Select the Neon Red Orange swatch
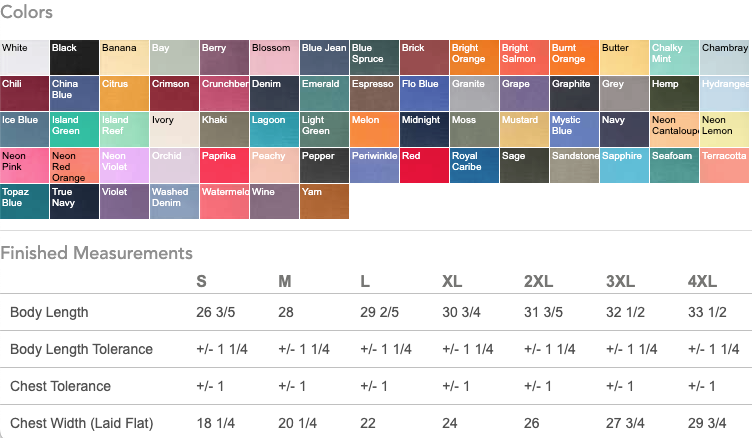The image size is (752, 438). point(74,165)
